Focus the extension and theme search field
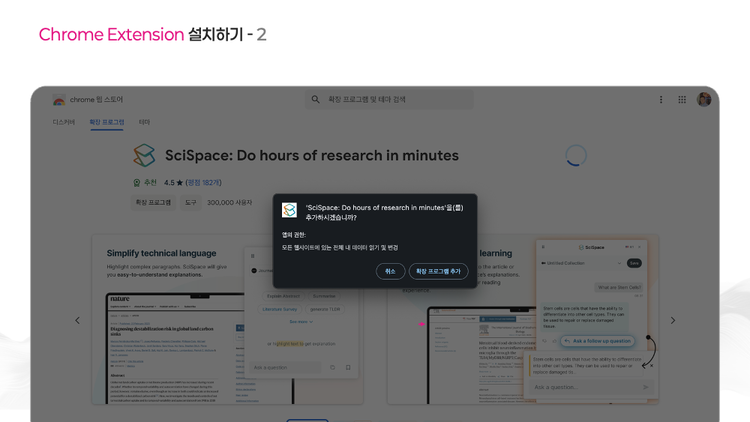The height and width of the screenshot is (422, 750). coord(389,100)
